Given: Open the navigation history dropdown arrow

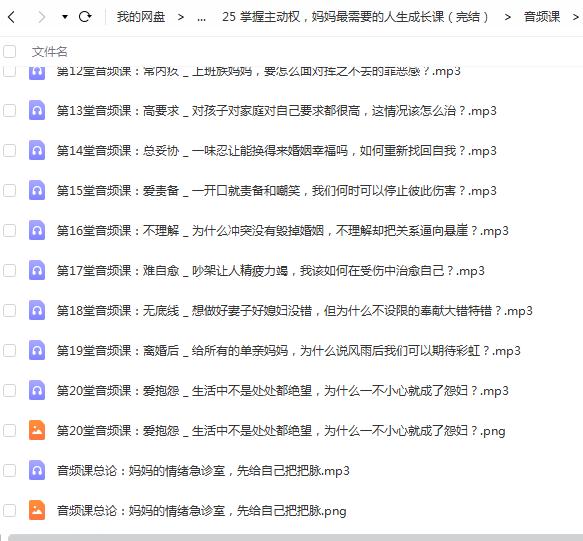Looking at the screenshot, I should click(65, 17).
